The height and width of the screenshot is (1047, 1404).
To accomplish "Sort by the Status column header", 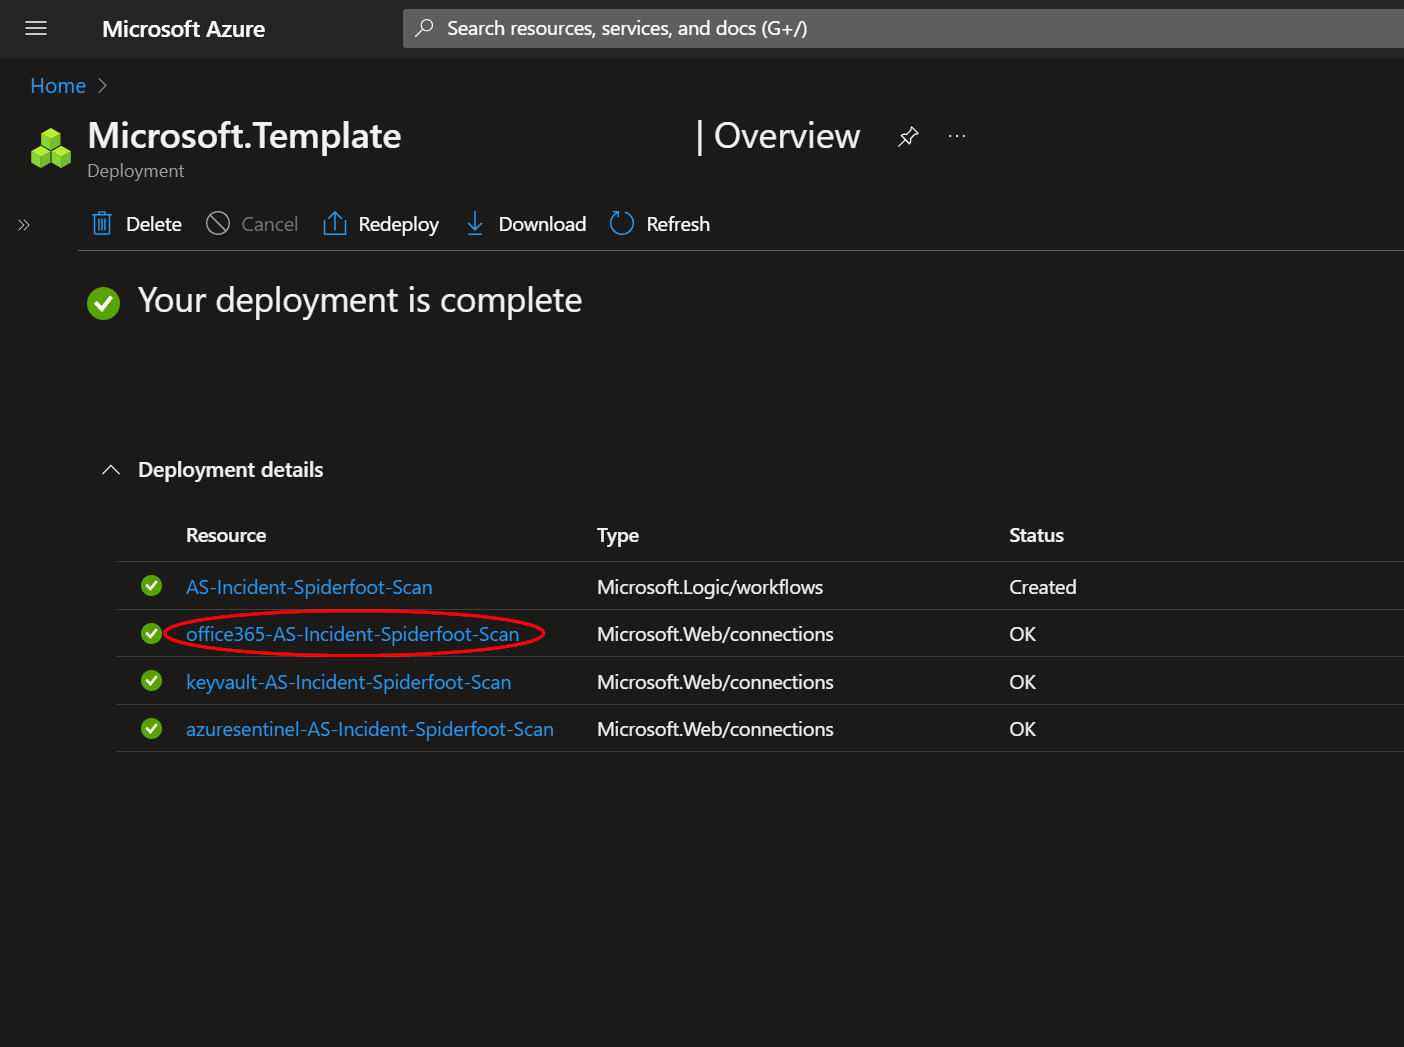I will 1036,535.
